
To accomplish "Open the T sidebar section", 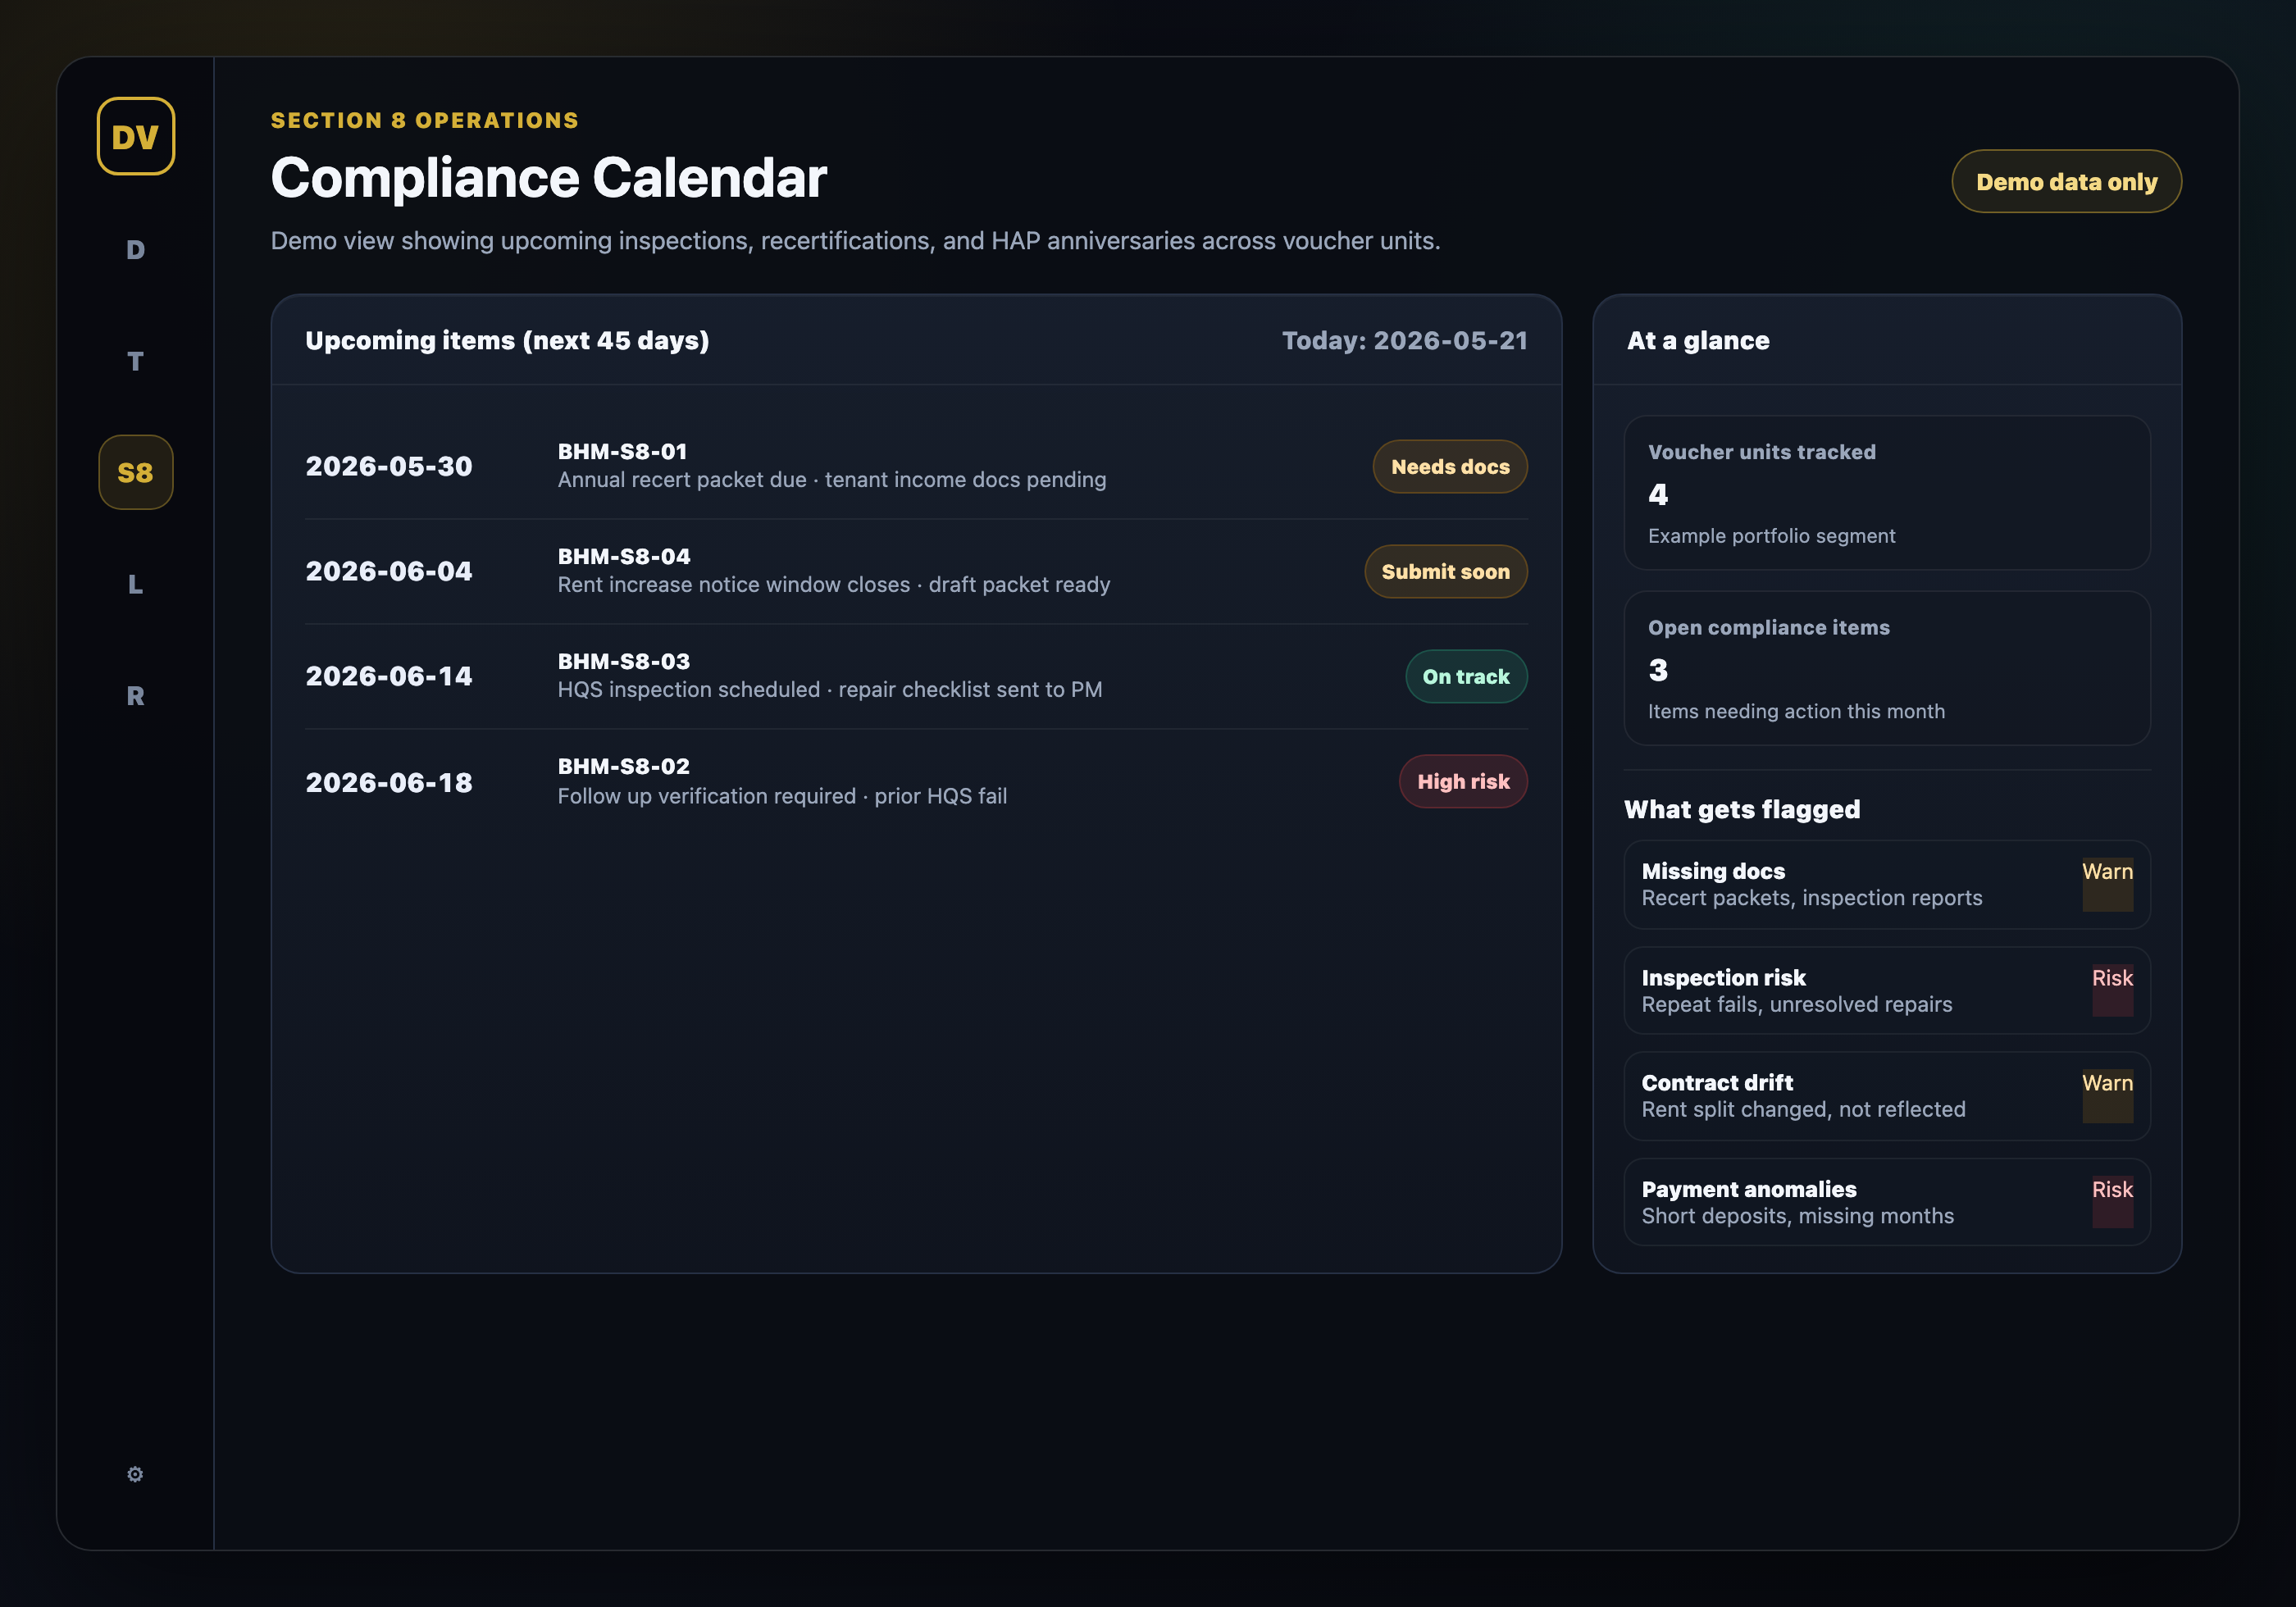I will (136, 361).
